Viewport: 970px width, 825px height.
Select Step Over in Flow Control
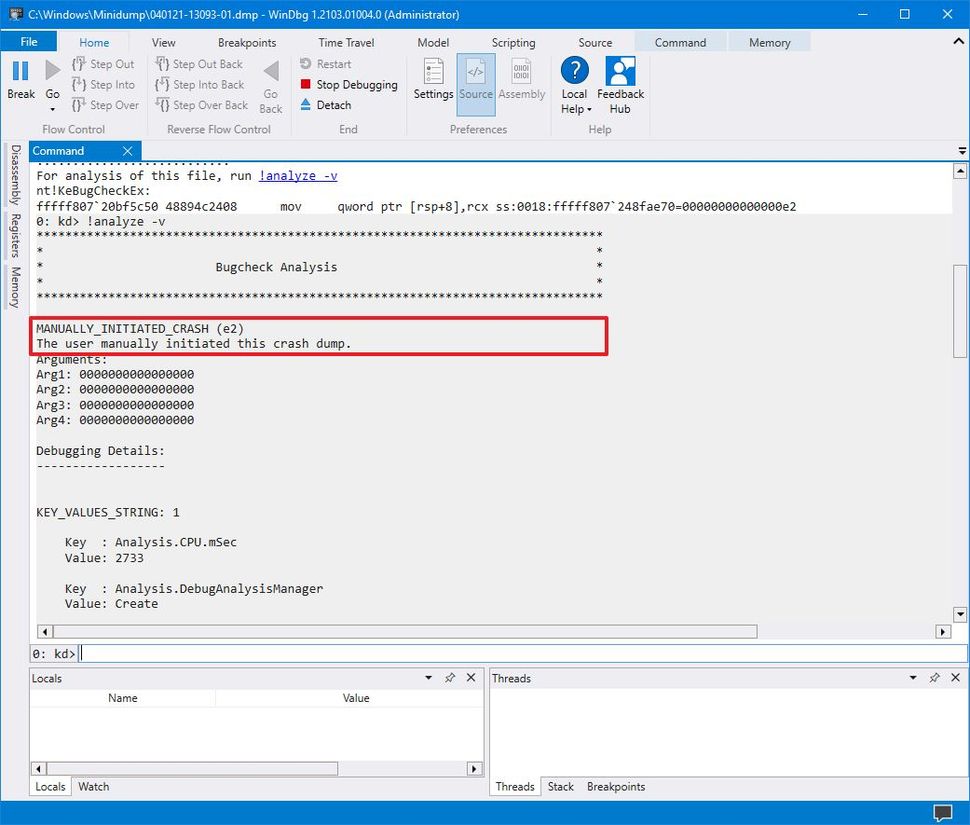click(x=104, y=105)
